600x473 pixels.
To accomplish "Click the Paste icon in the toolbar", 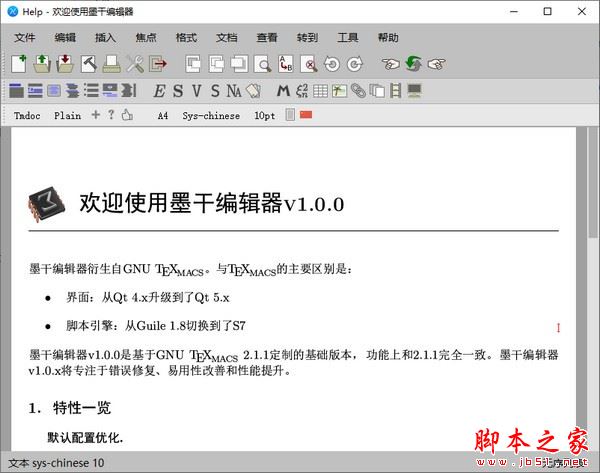I will (x=240, y=64).
